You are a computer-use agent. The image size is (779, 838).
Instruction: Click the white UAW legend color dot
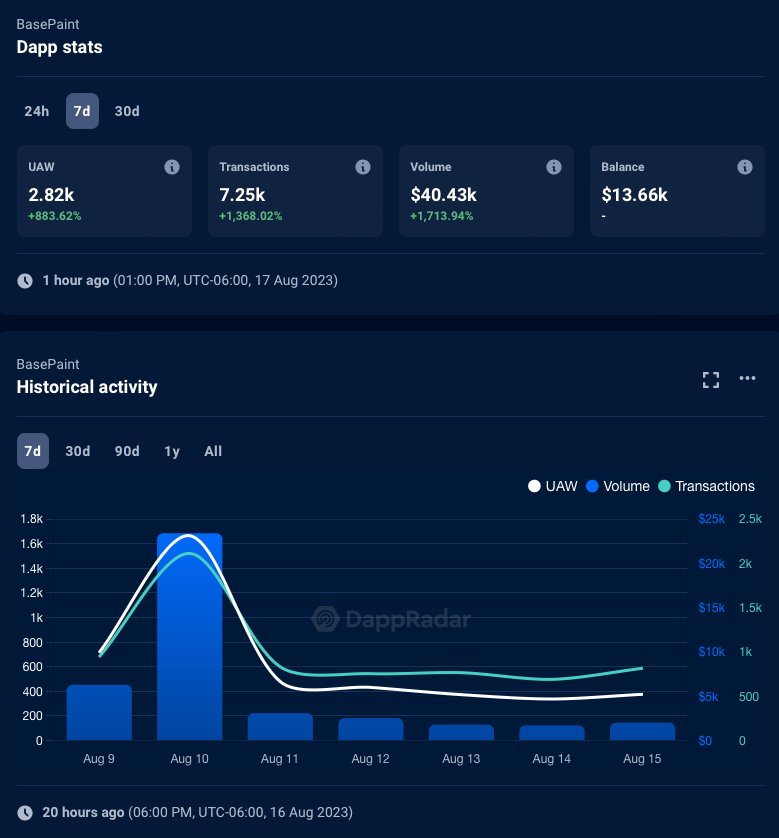point(534,486)
